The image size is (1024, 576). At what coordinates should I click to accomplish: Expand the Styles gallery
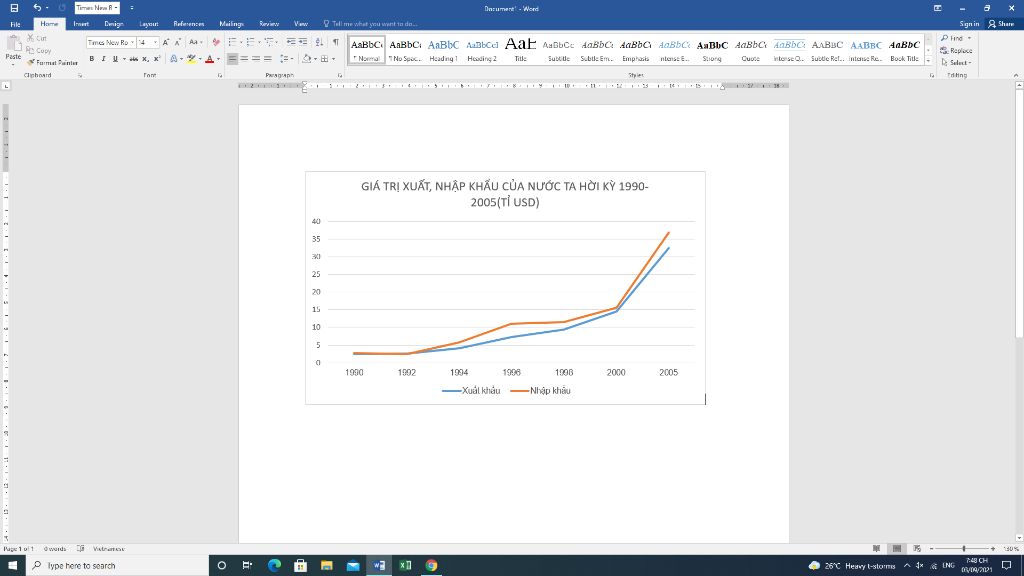(929, 61)
